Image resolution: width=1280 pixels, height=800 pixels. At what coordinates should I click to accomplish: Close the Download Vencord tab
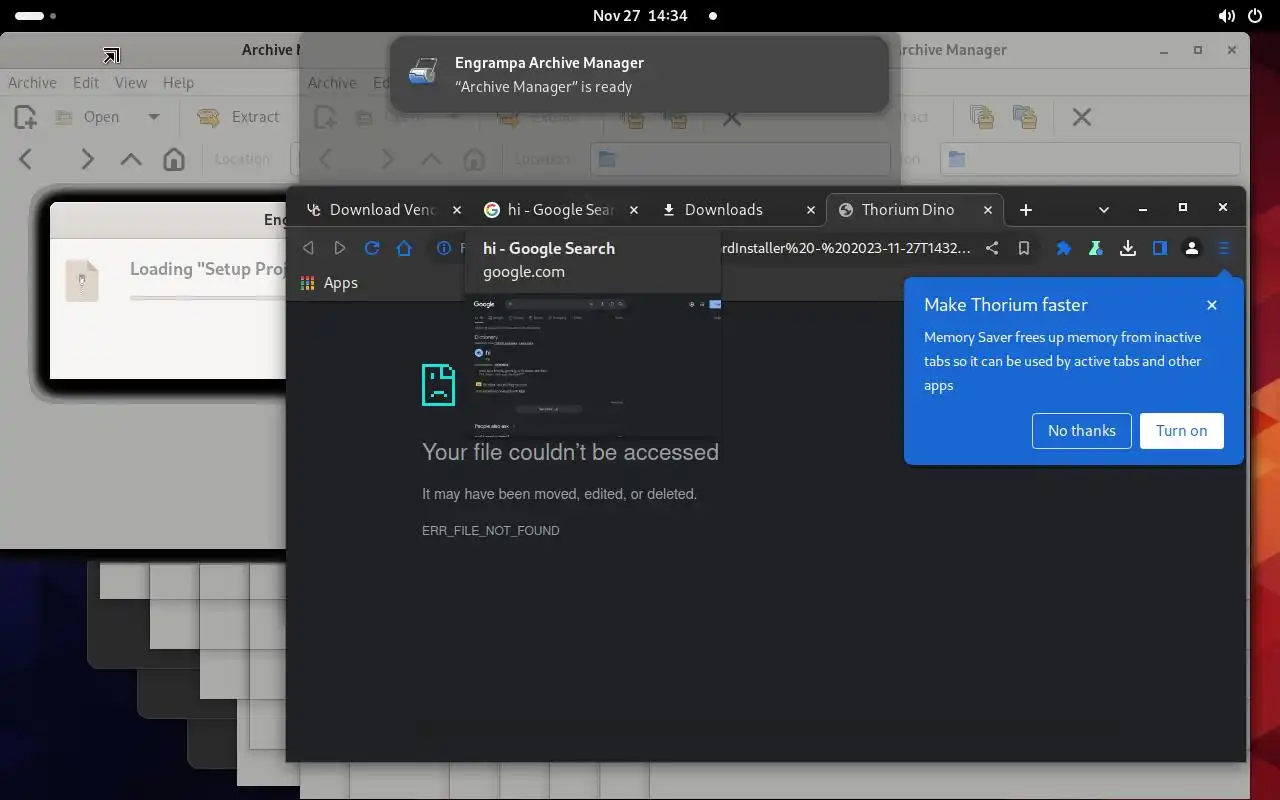[x=457, y=210]
